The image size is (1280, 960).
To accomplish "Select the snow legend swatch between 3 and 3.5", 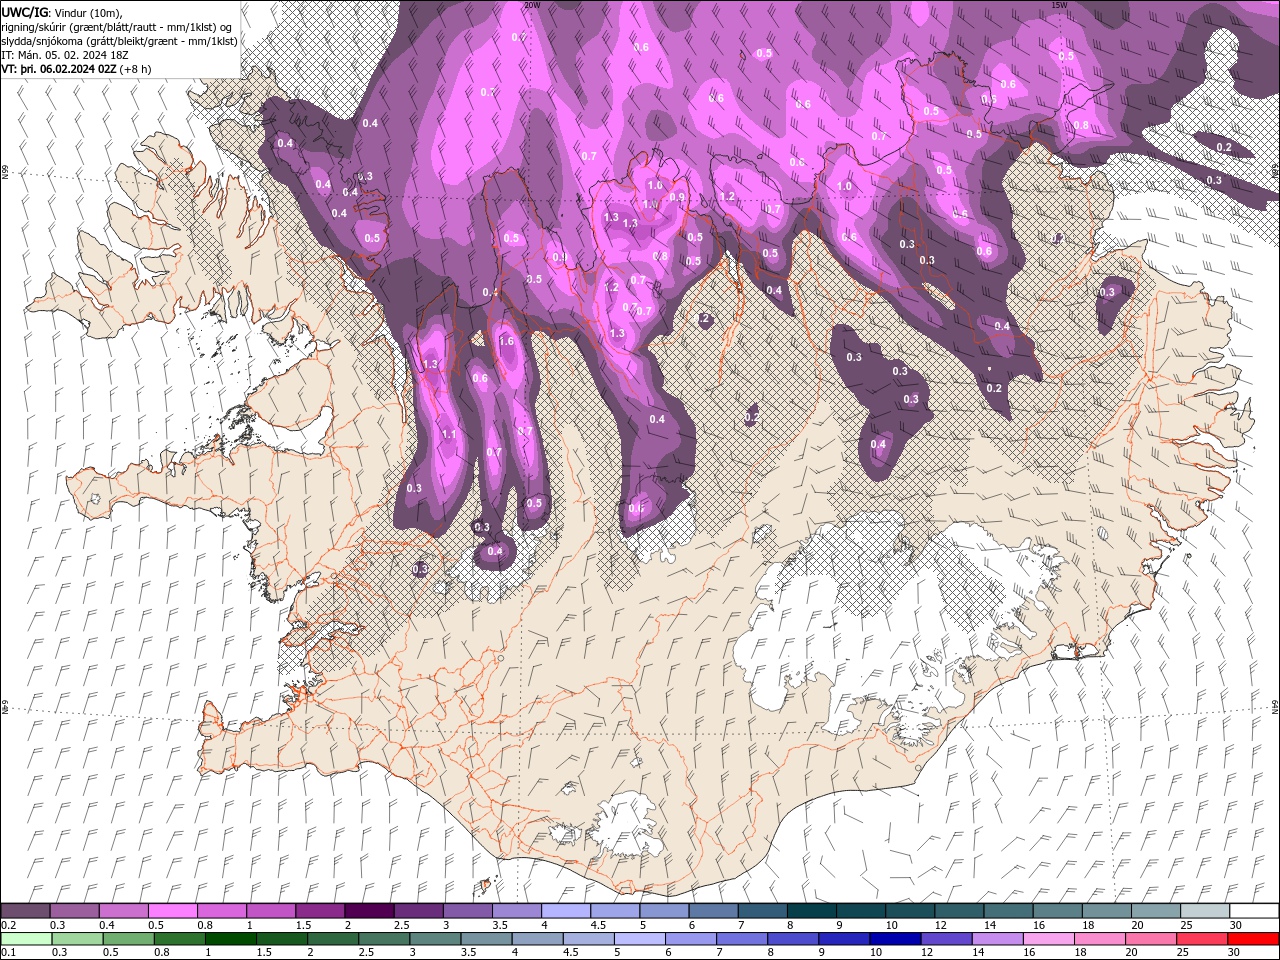I will [467, 911].
